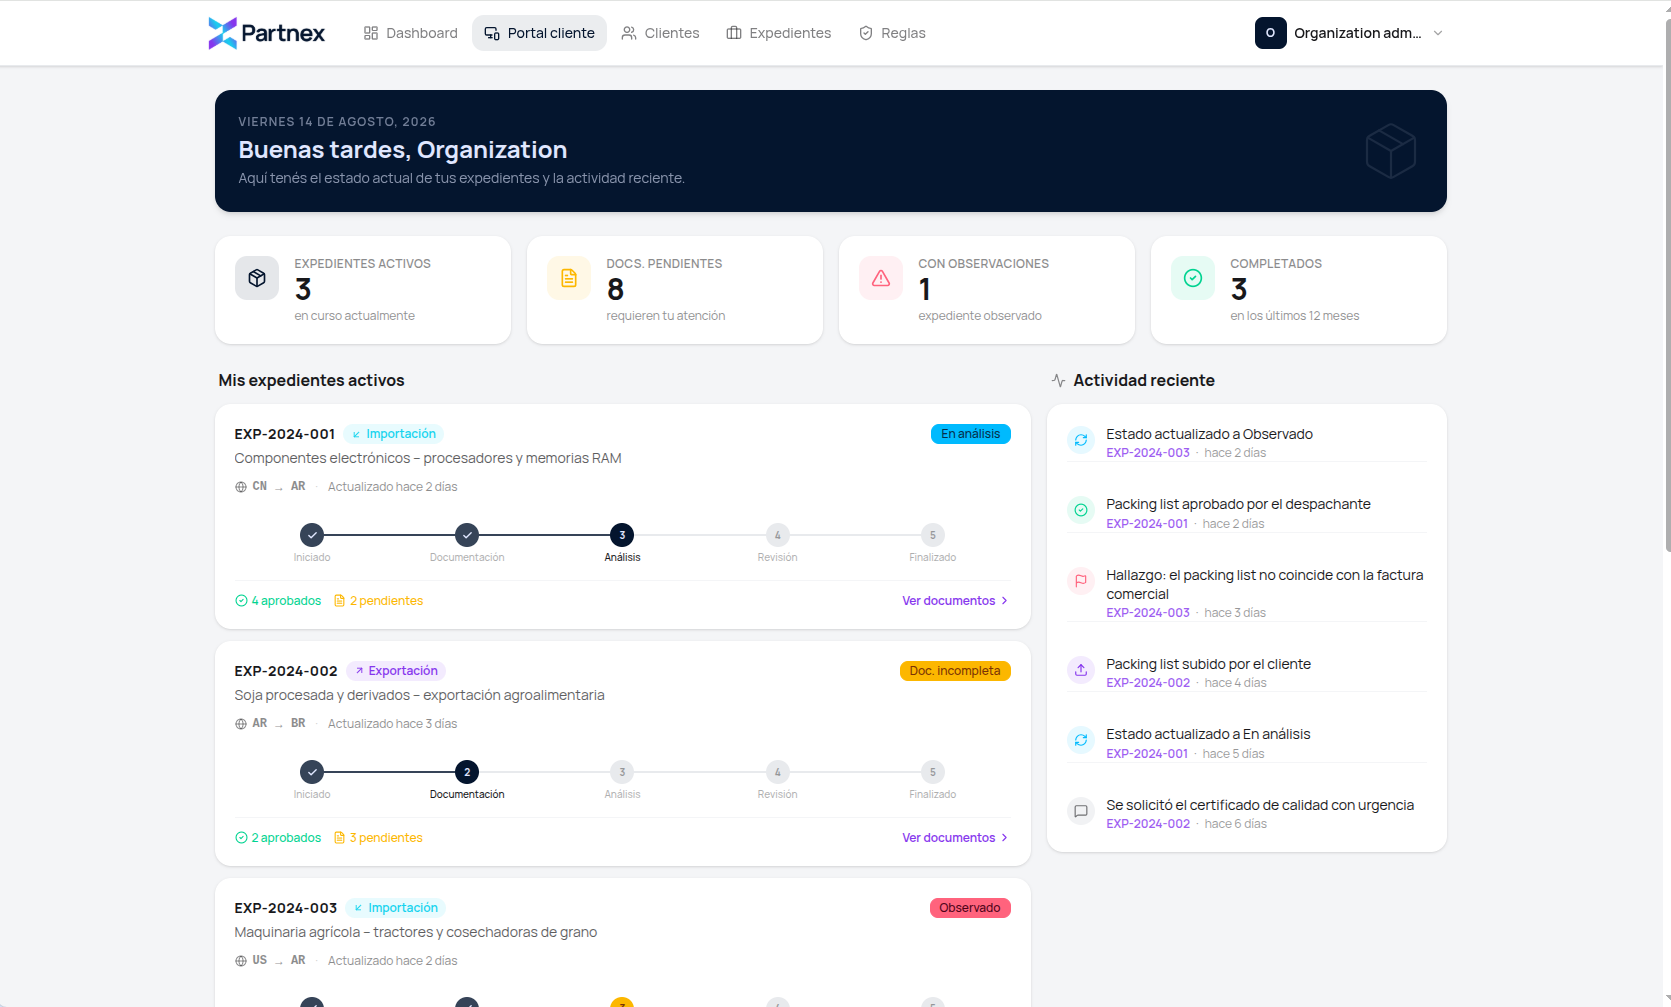The image size is (1671, 1007).
Task: Click the Completados check icon
Action: click(1193, 278)
